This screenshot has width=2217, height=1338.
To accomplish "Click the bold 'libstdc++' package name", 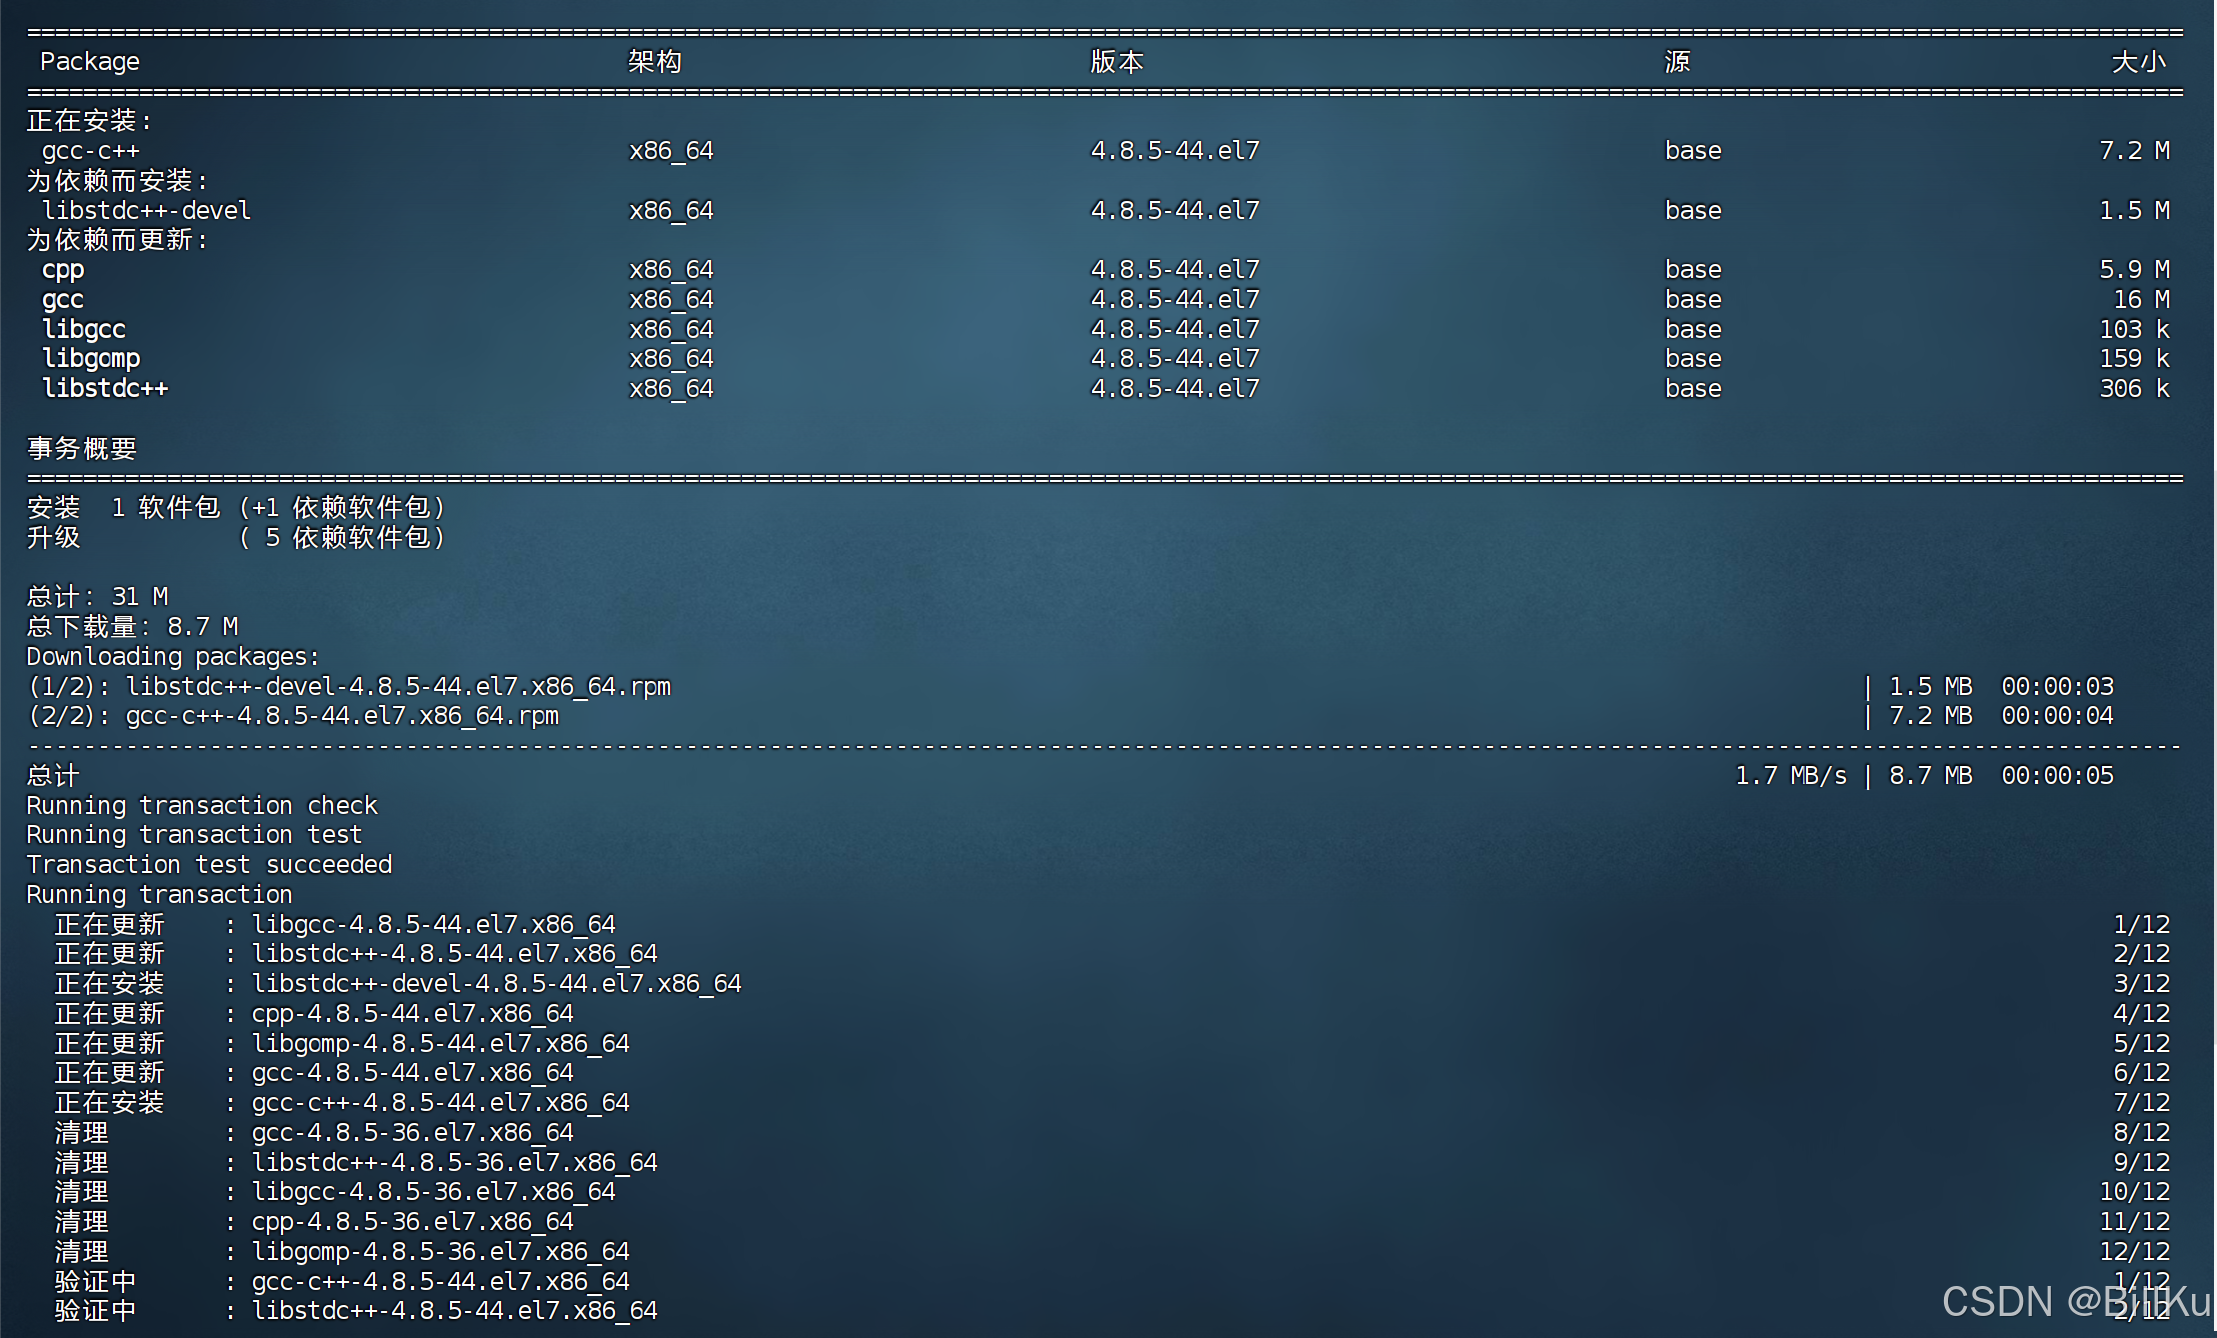I will (105, 388).
